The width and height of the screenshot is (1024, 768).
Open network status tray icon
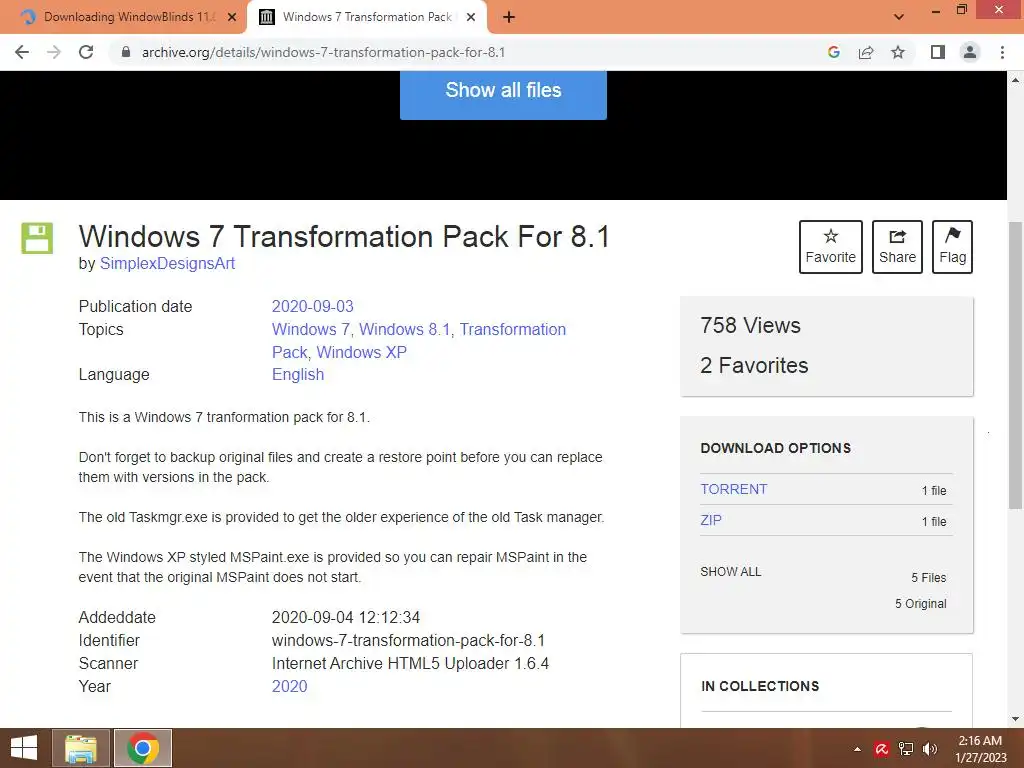906,749
